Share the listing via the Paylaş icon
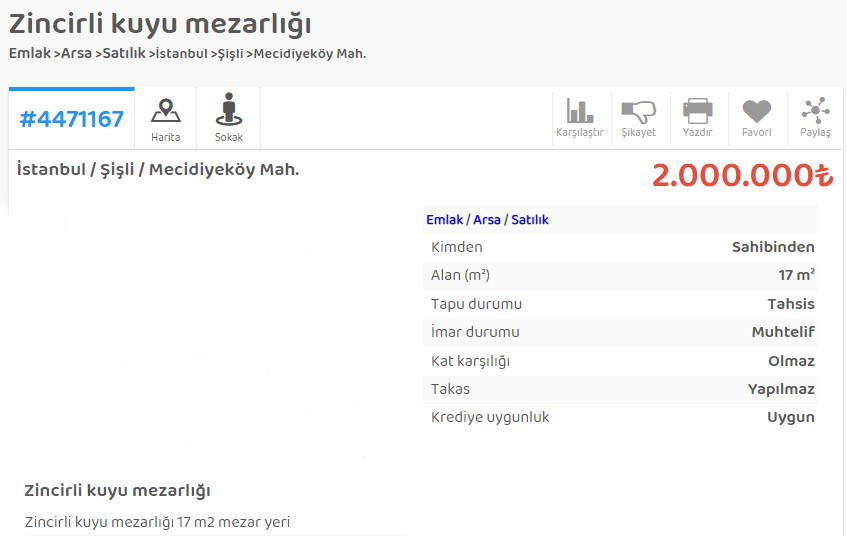The width and height of the screenshot is (847, 536). pyautogui.click(x=815, y=118)
